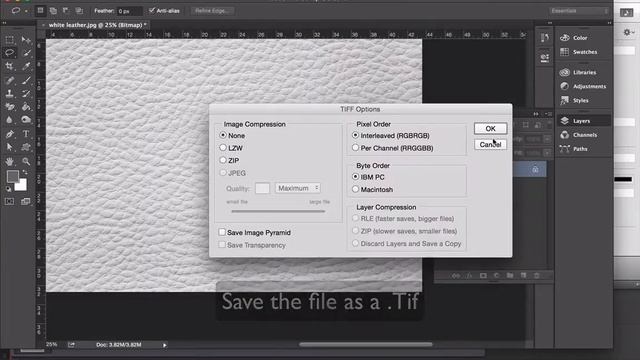The image size is (640, 360).
Task: Open the status bar info arrow menu
Action: pos(164,345)
